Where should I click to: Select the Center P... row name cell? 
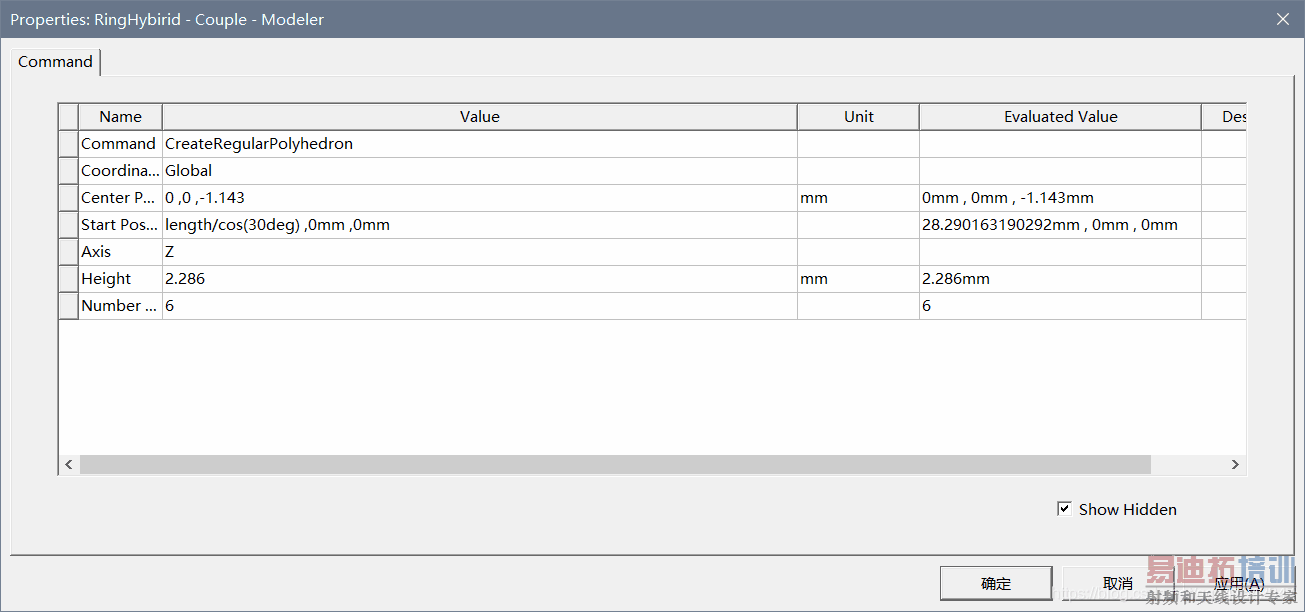pos(120,198)
